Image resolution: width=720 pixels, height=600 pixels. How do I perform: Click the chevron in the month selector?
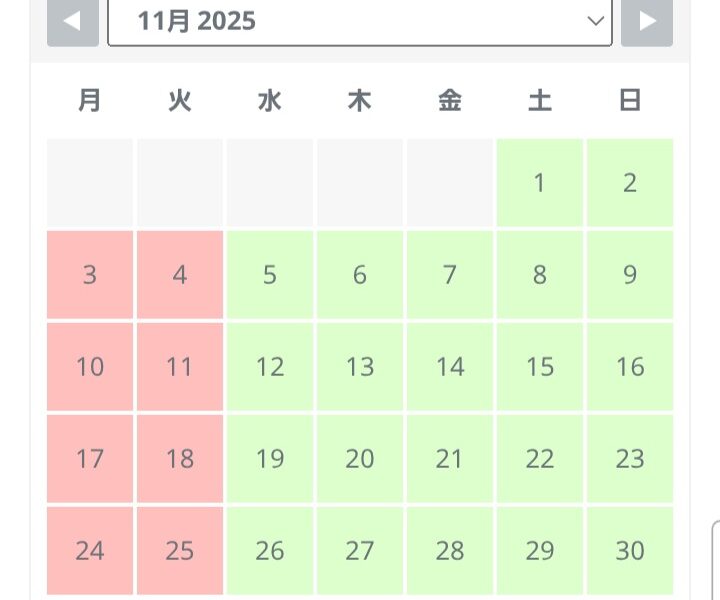(595, 21)
